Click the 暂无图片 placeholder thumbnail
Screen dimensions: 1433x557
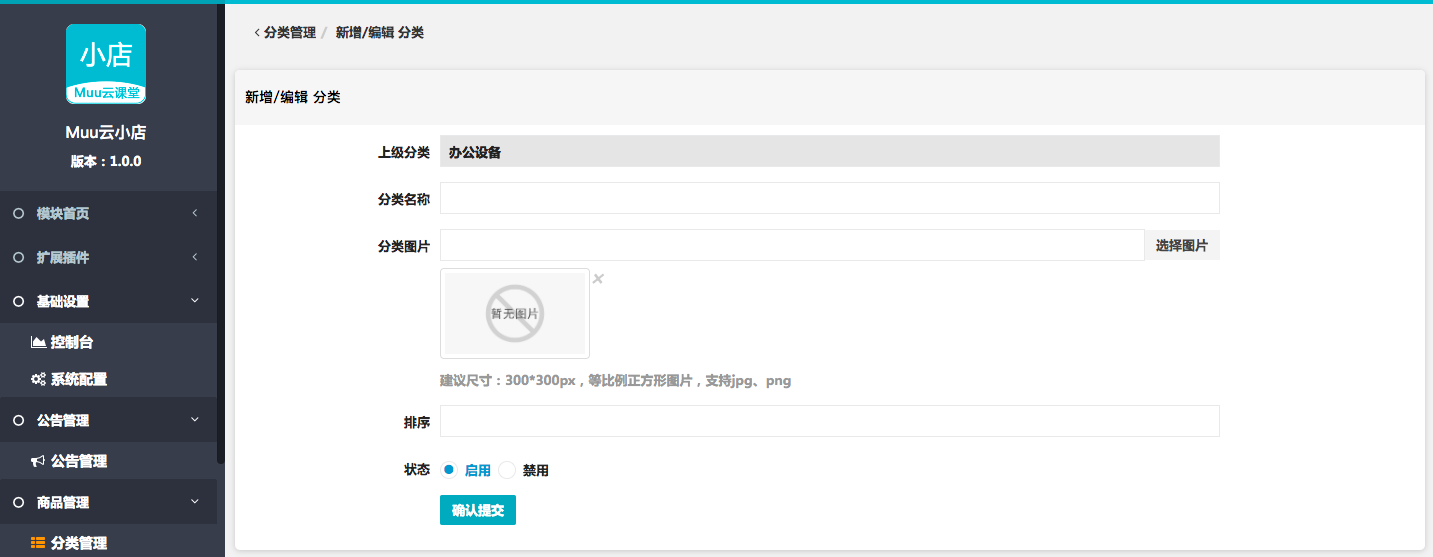(x=515, y=313)
